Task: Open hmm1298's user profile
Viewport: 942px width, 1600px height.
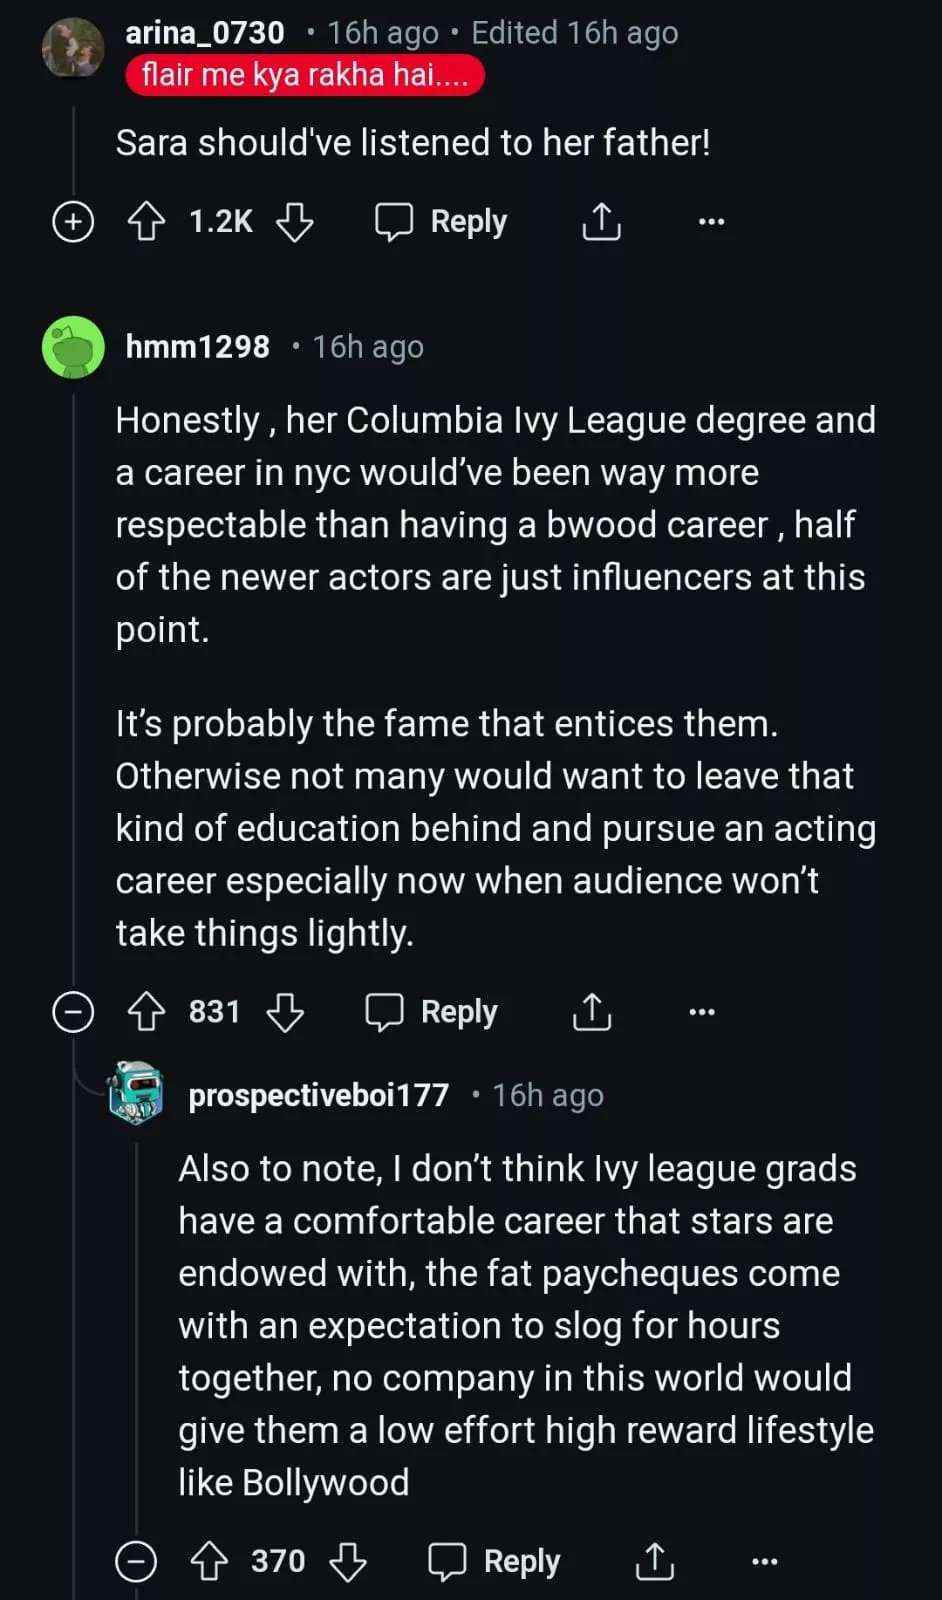Action: [x=197, y=347]
